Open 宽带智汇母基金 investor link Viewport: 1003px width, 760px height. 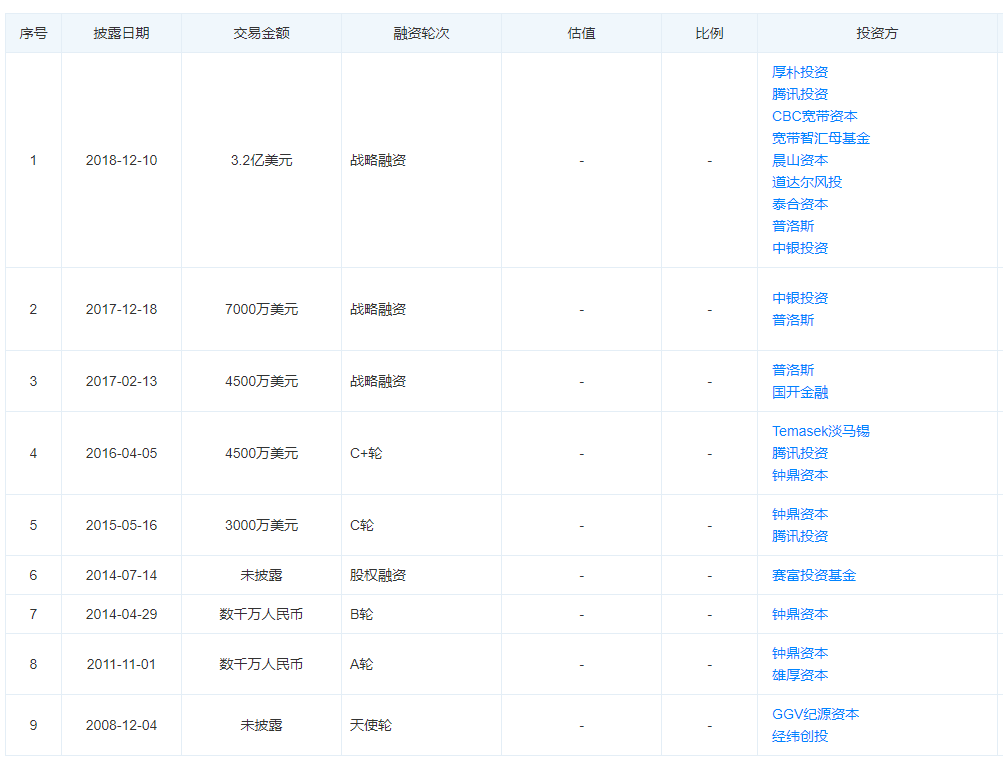(x=821, y=138)
